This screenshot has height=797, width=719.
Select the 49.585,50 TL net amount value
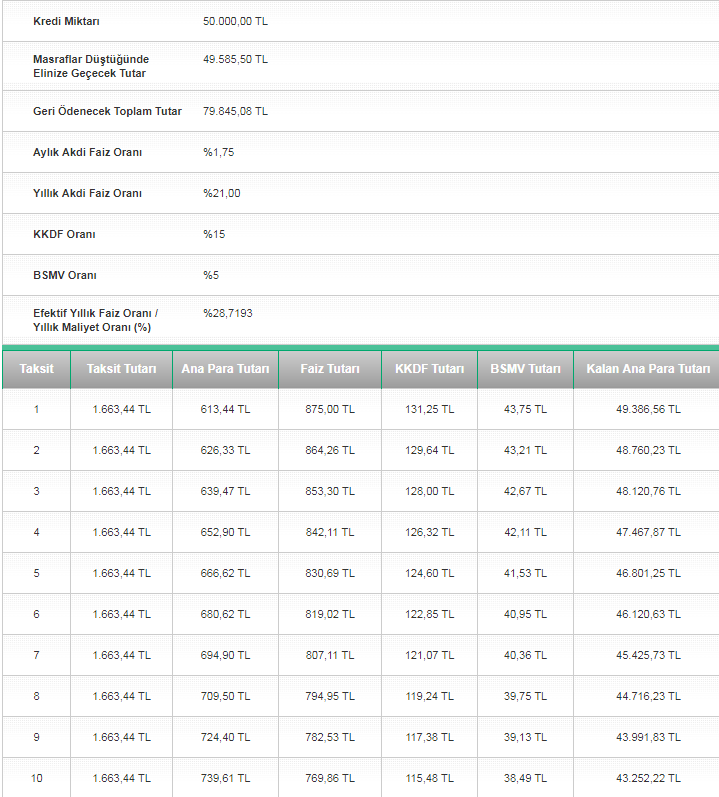pyautogui.click(x=235, y=60)
